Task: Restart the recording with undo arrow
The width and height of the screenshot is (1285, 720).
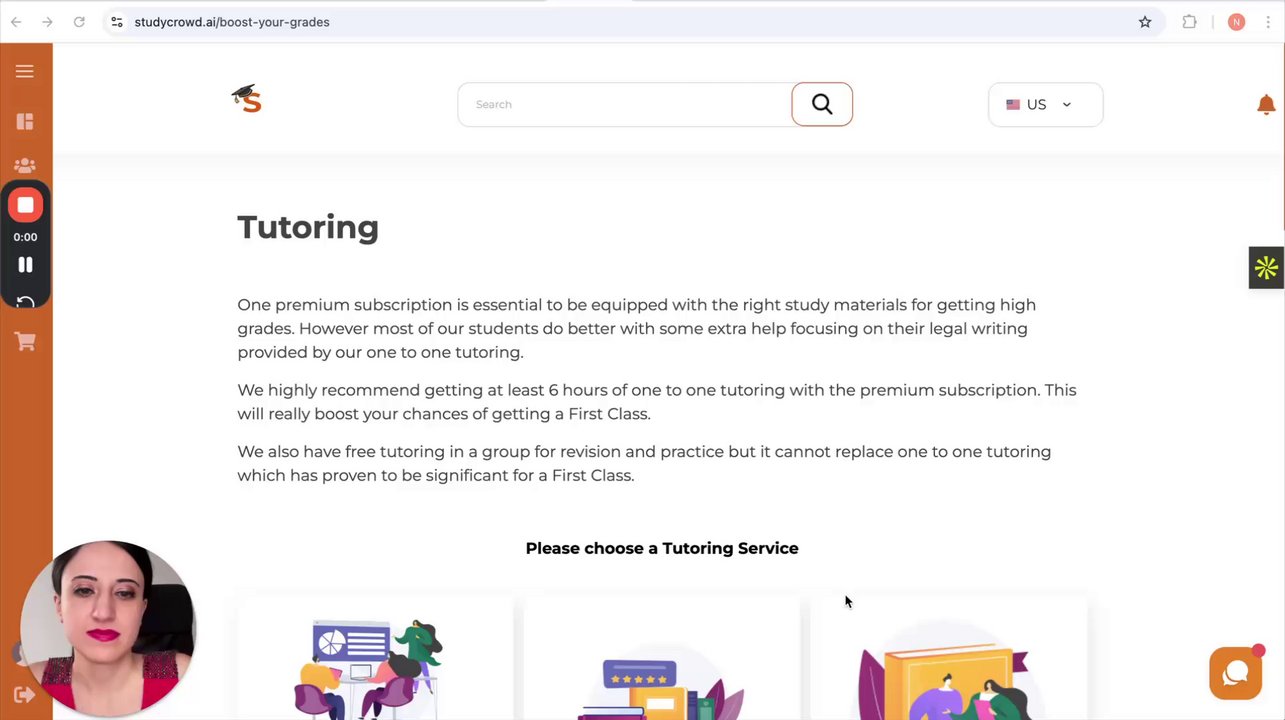Action: (25, 302)
